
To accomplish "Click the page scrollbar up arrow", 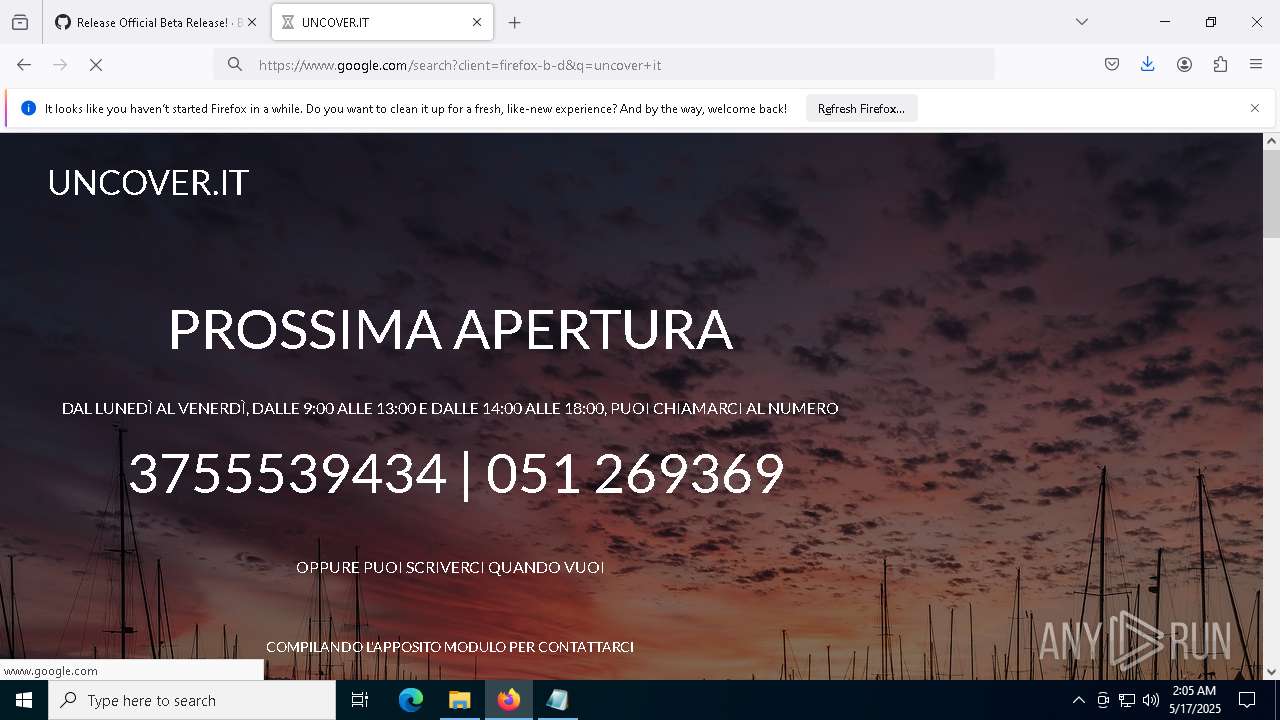I will [1271, 142].
